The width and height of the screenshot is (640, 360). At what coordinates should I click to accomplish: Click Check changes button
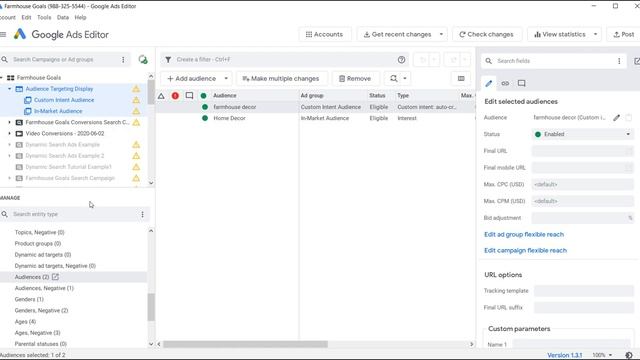pyautogui.click(x=487, y=34)
